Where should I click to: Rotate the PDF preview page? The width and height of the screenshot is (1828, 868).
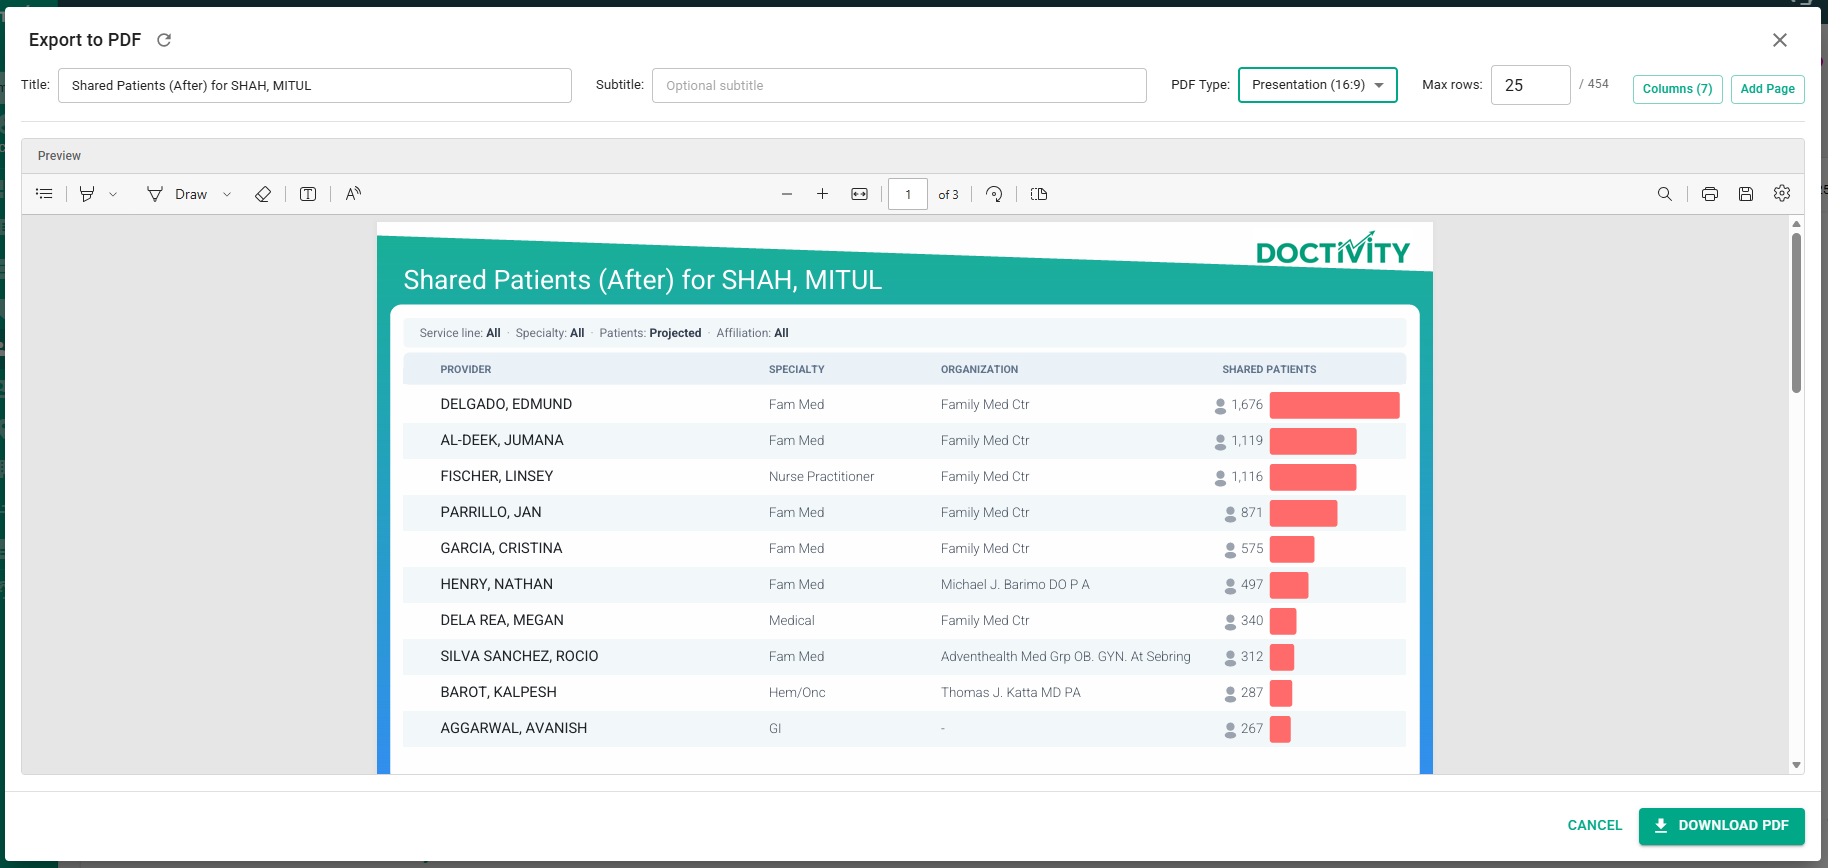coord(994,194)
